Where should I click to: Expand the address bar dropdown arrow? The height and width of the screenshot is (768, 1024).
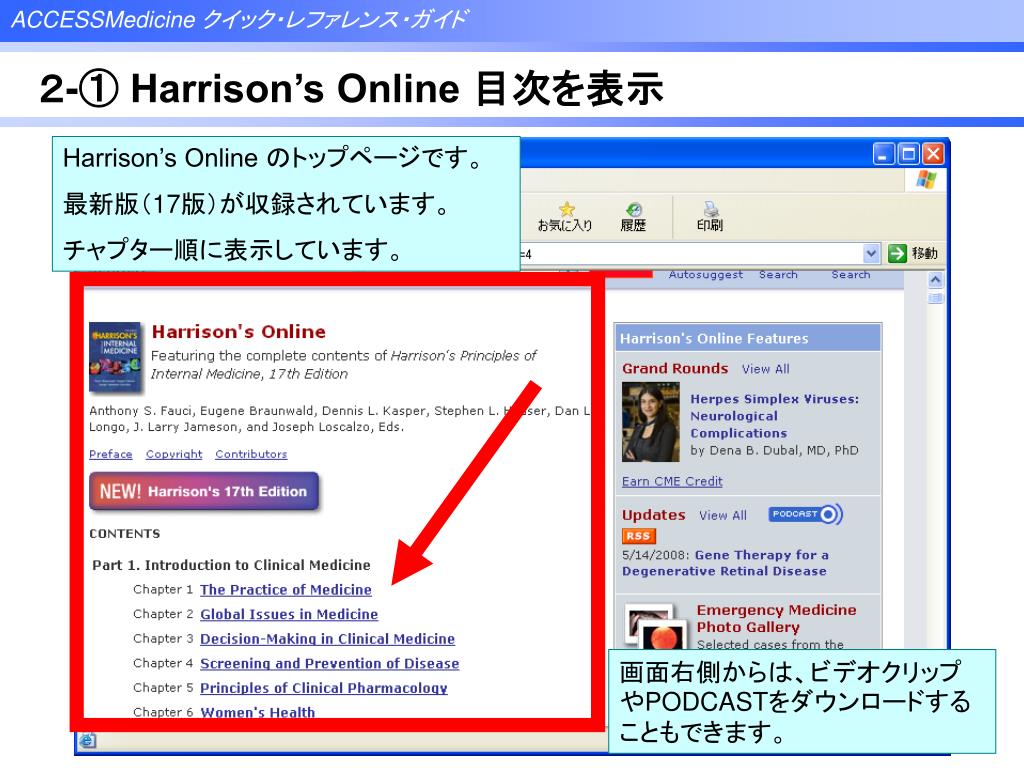871,253
